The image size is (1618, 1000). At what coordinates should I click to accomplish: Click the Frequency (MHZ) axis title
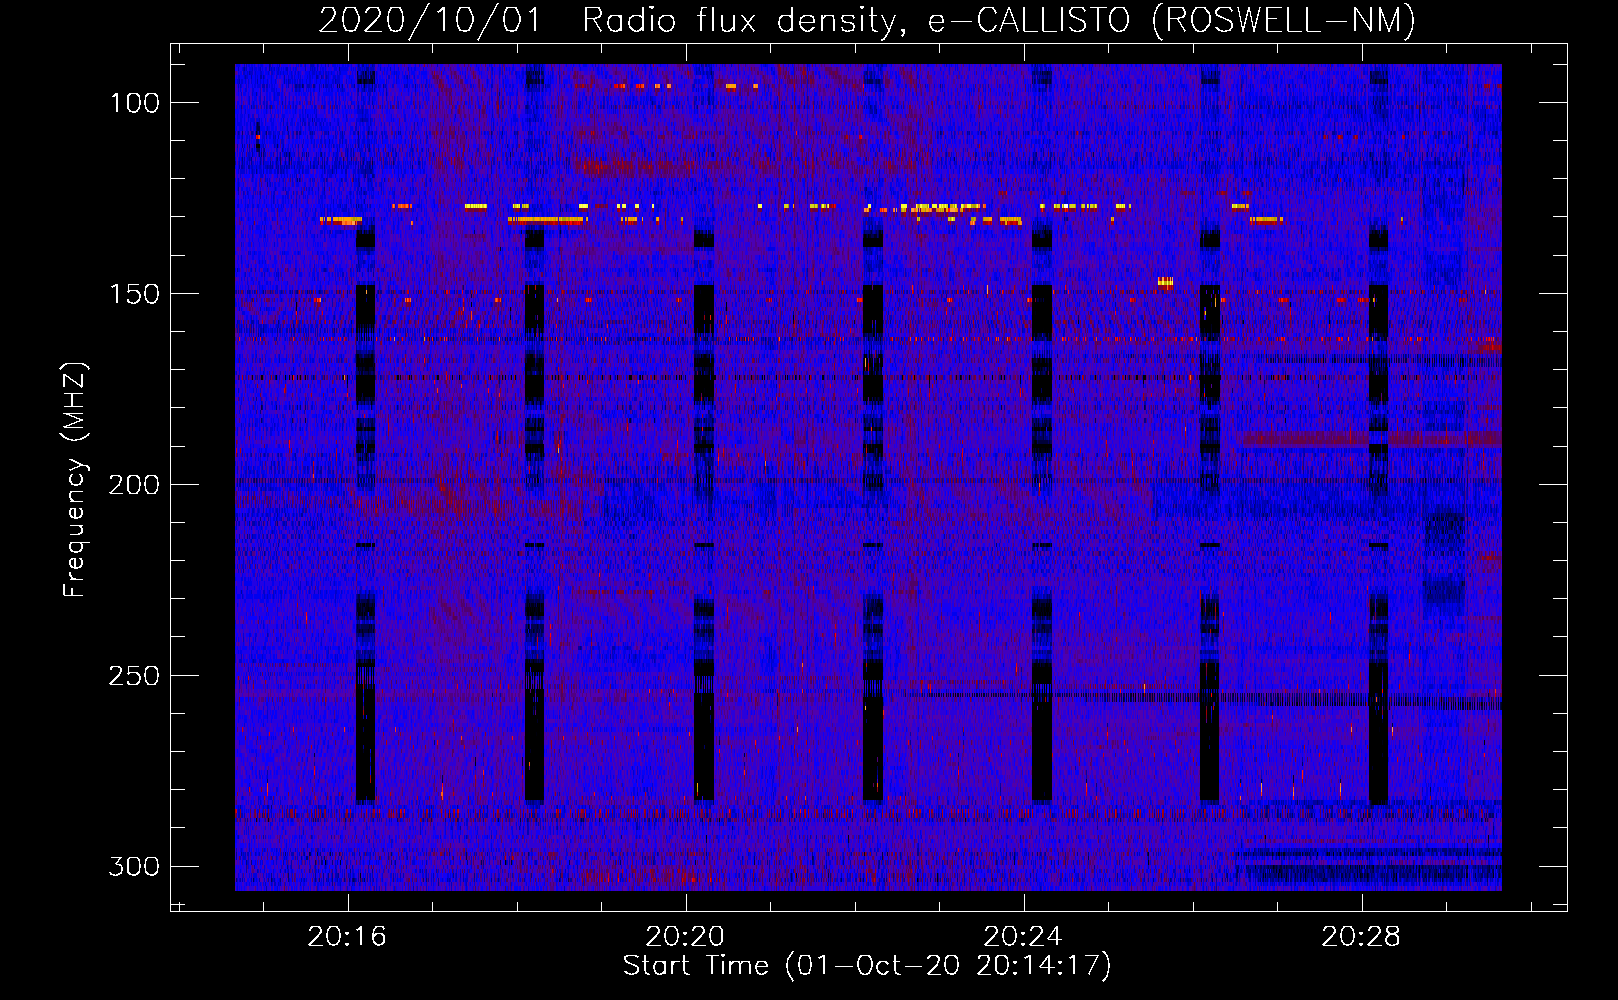click(75, 480)
